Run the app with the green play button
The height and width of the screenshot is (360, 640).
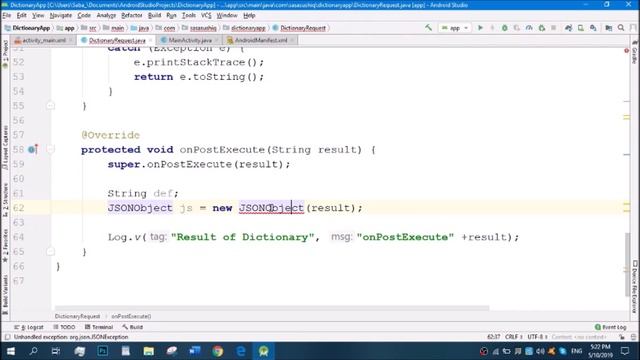click(480, 28)
